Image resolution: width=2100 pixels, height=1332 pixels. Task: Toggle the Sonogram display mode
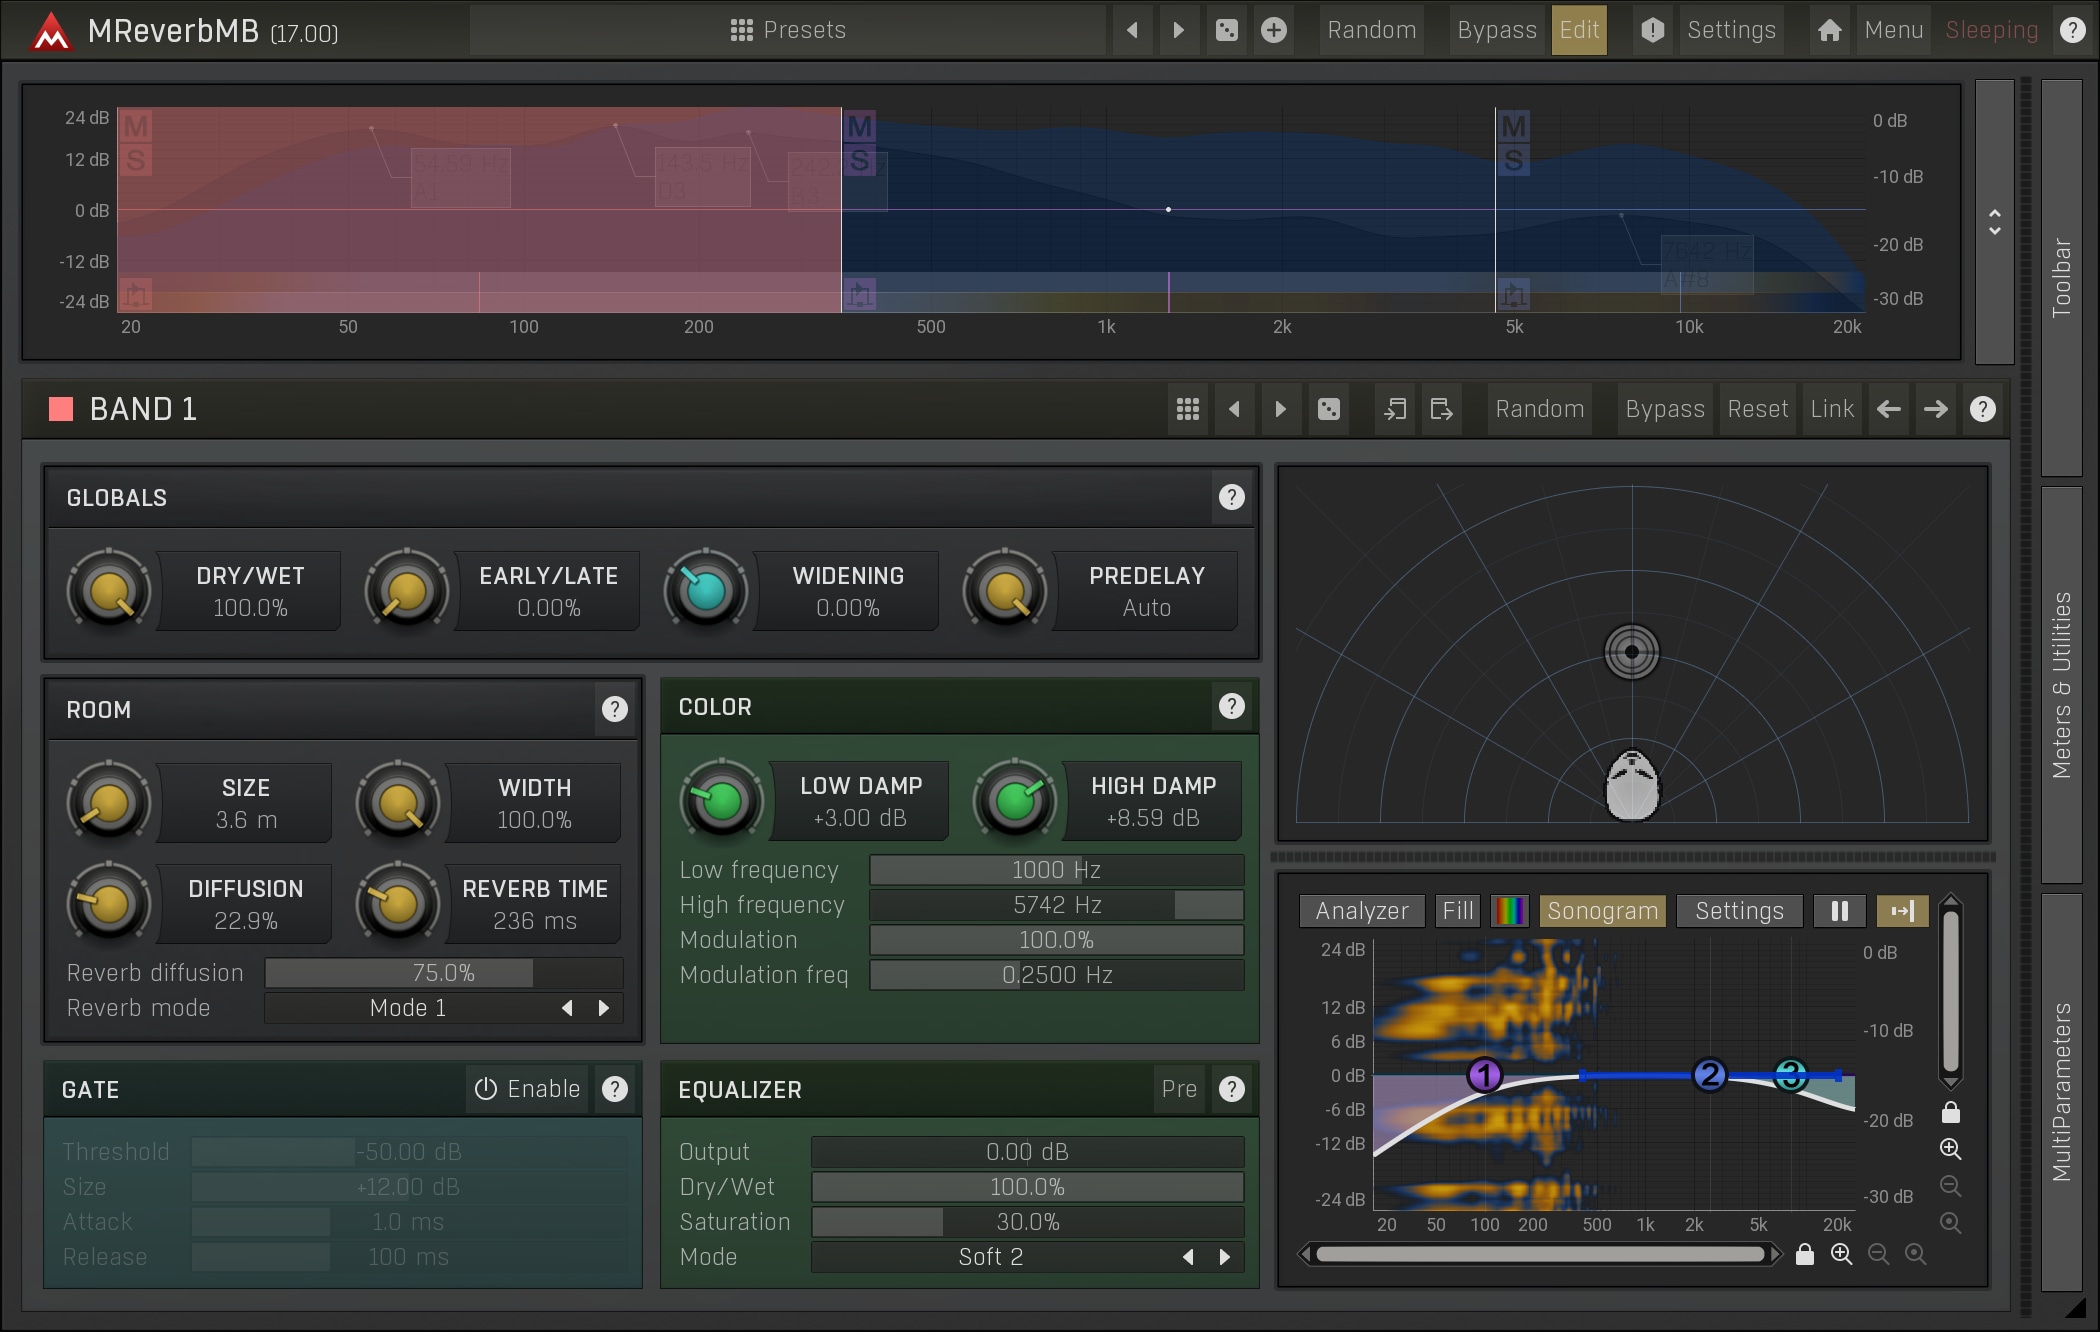pos(1602,911)
